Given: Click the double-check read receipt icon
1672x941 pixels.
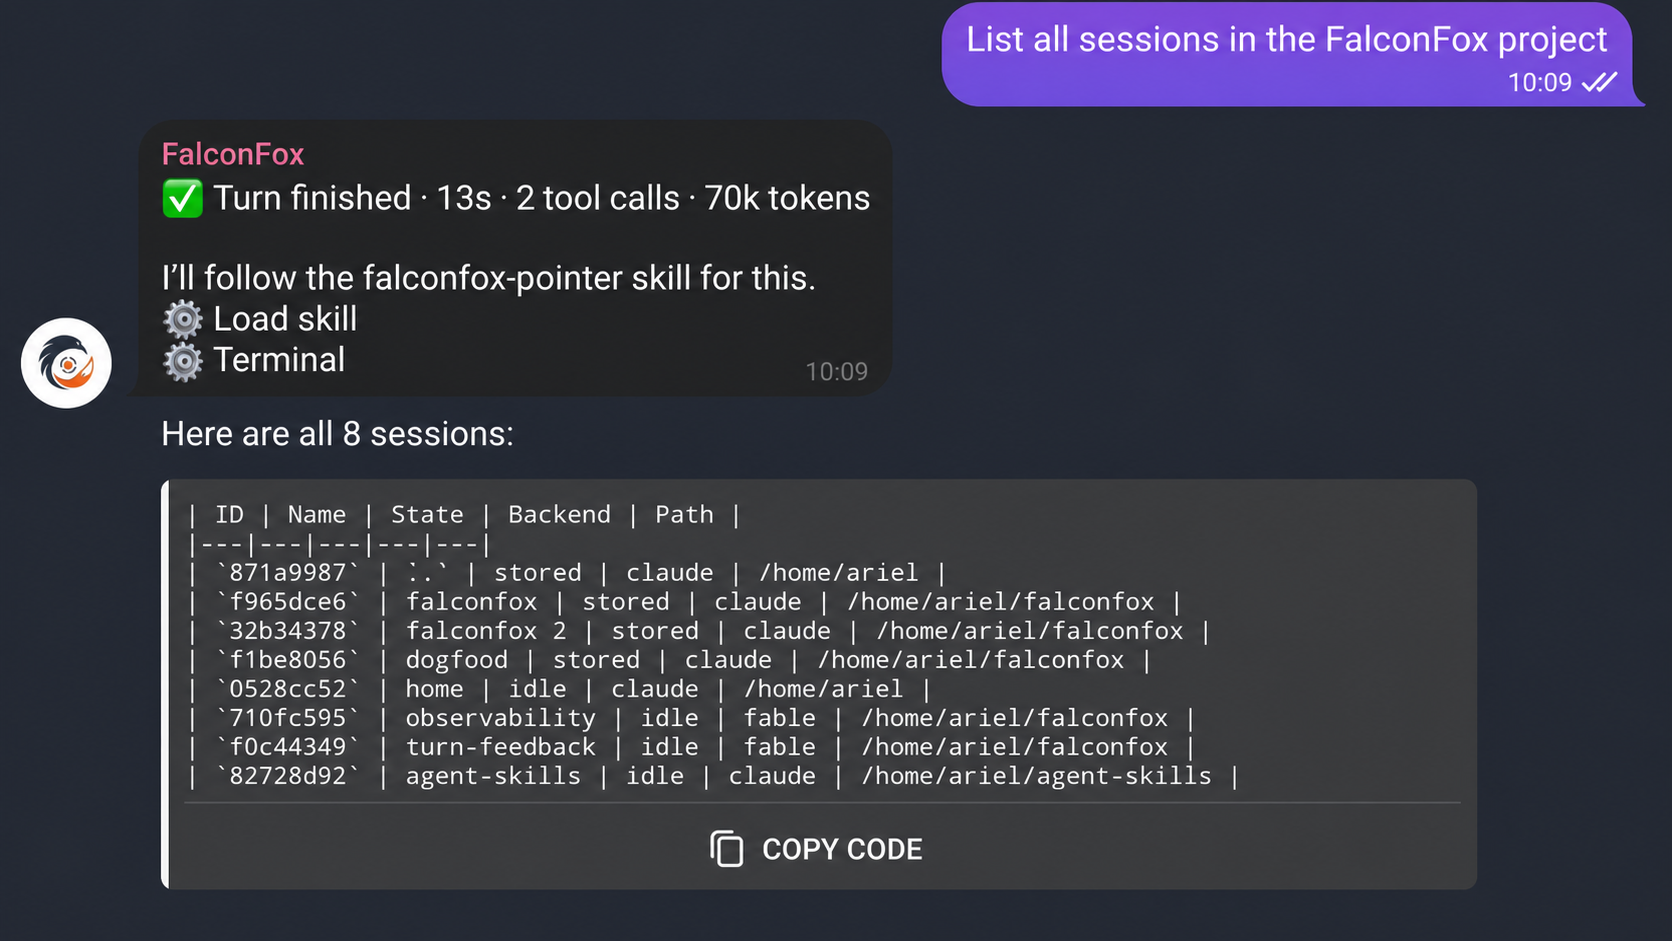Looking at the screenshot, I should coord(1600,82).
